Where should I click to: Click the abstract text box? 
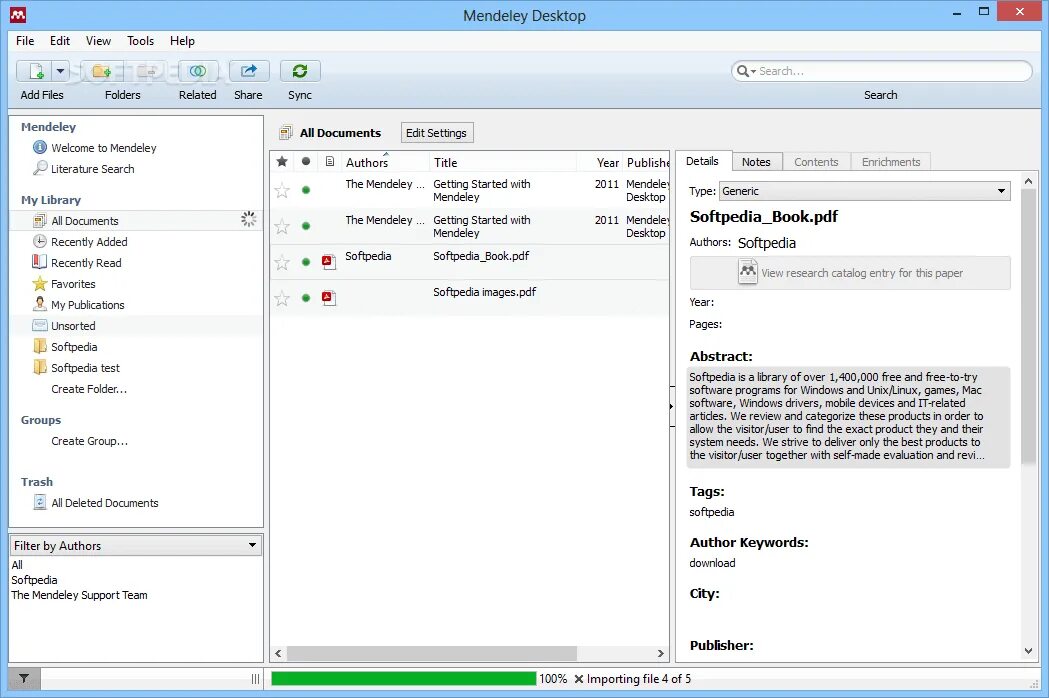coord(849,416)
